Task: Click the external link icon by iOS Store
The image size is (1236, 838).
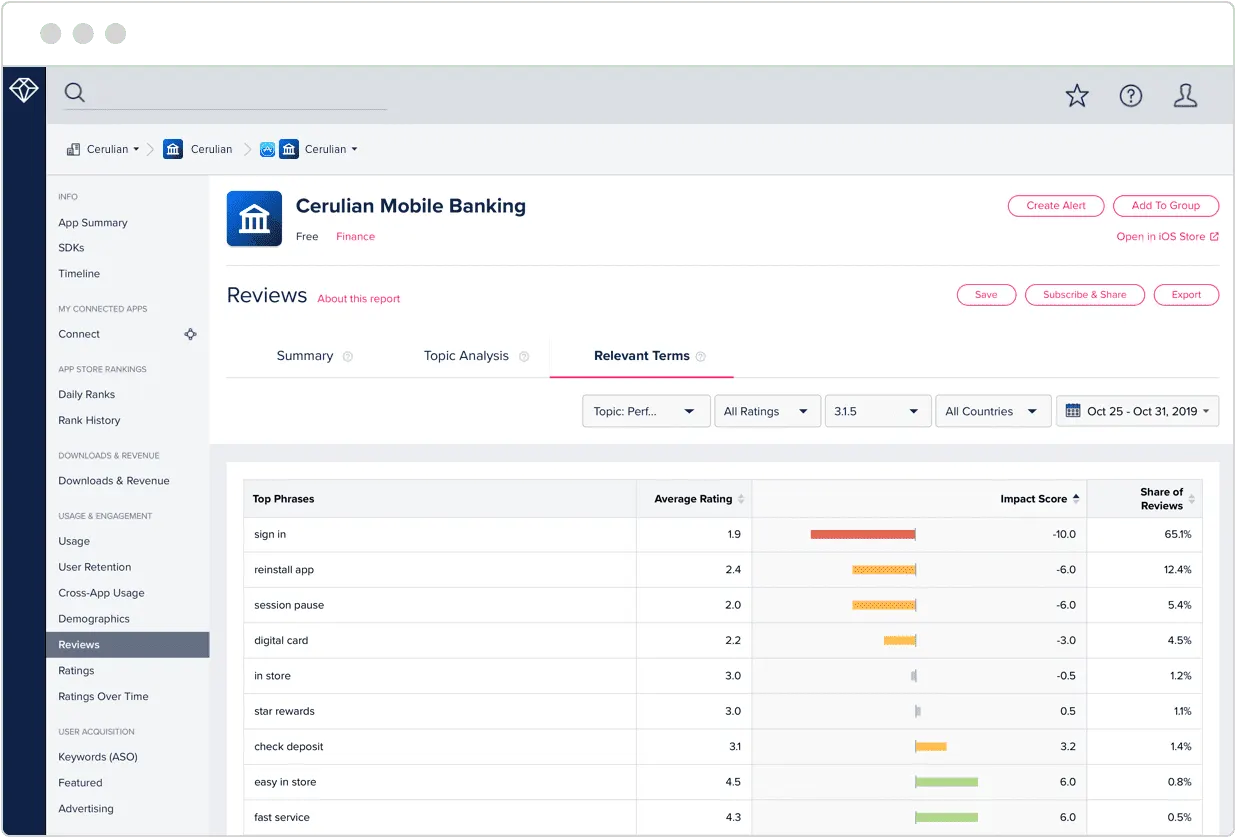Action: 1215,237
